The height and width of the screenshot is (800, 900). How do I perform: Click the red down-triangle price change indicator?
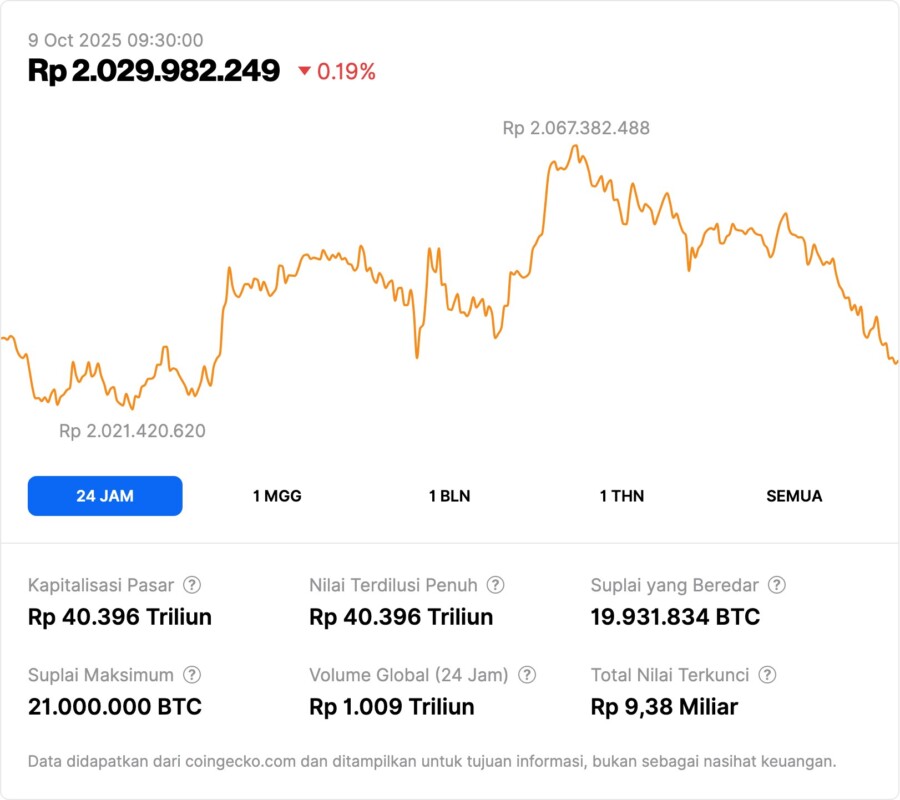(305, 72)
